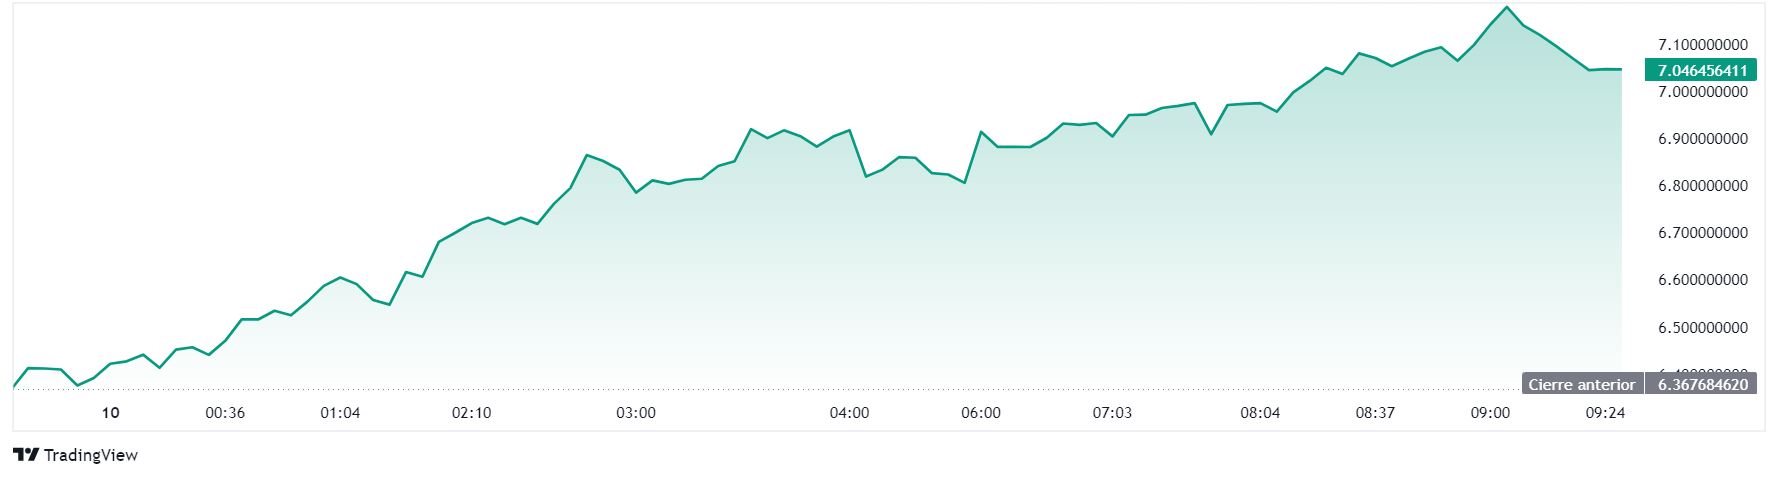
Task: Click the 08:04 time axis marker
Action: [1260, 413]
